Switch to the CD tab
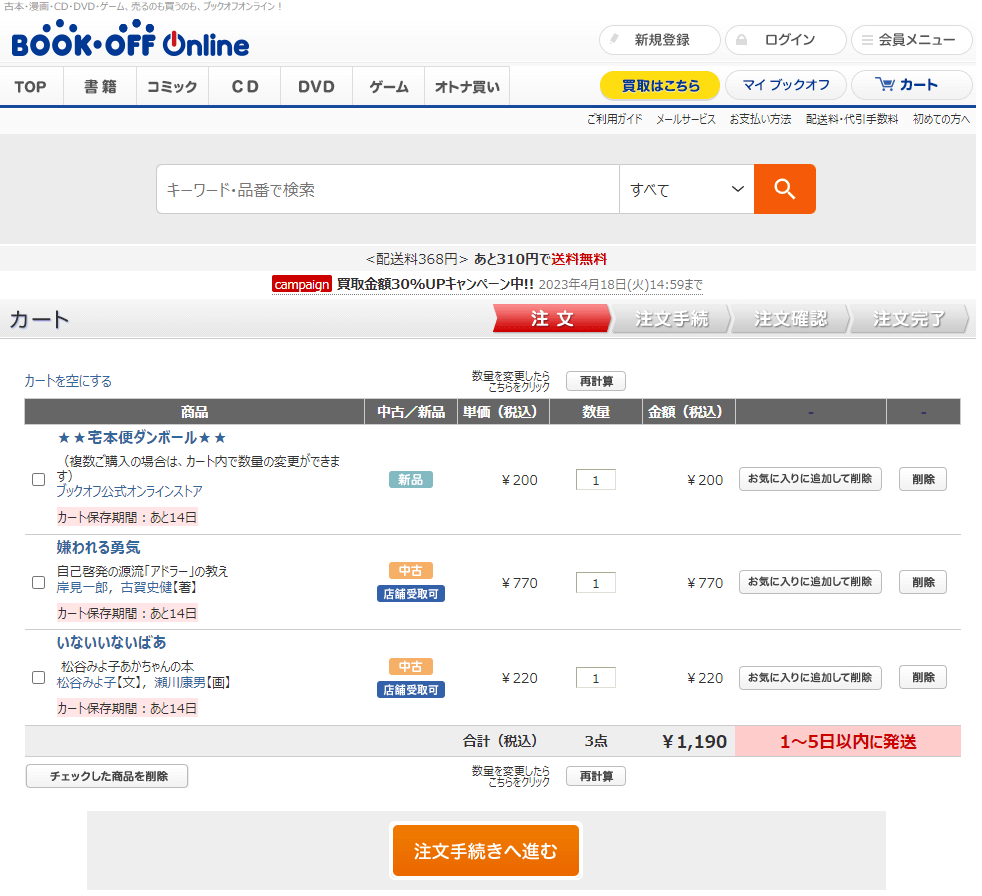 [x=245, y=86]
